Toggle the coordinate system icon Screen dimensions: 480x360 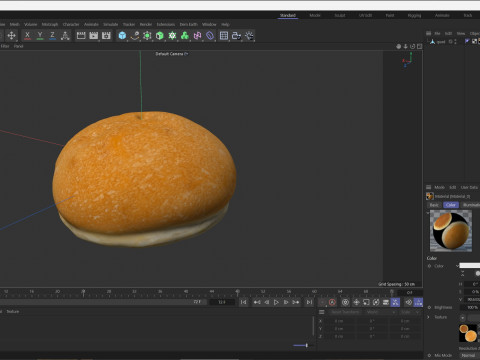tap(65, 36)
